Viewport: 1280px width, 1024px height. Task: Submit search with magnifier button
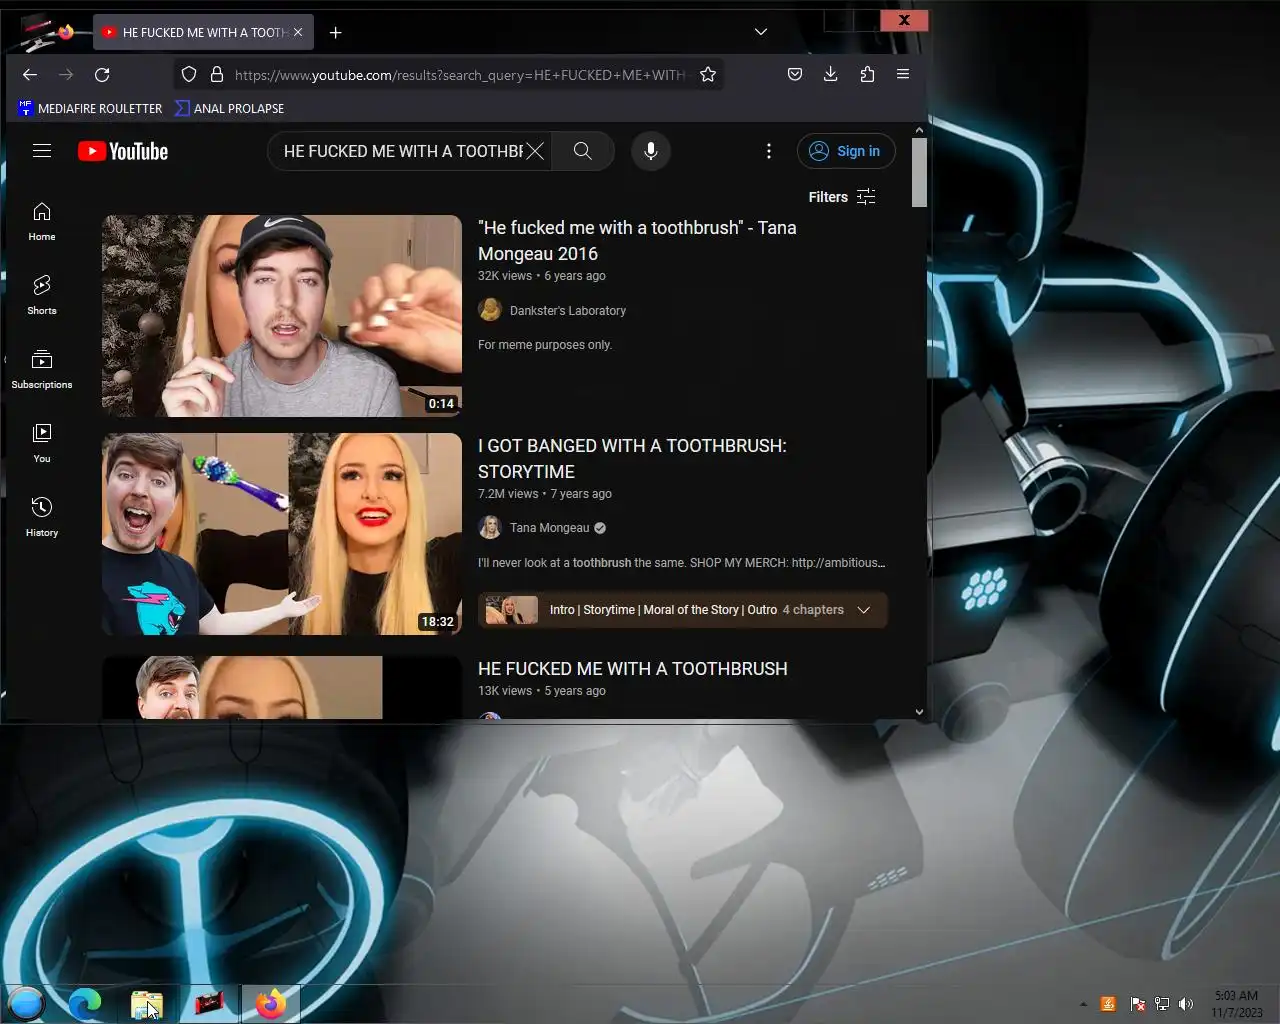tap(583, 151)
